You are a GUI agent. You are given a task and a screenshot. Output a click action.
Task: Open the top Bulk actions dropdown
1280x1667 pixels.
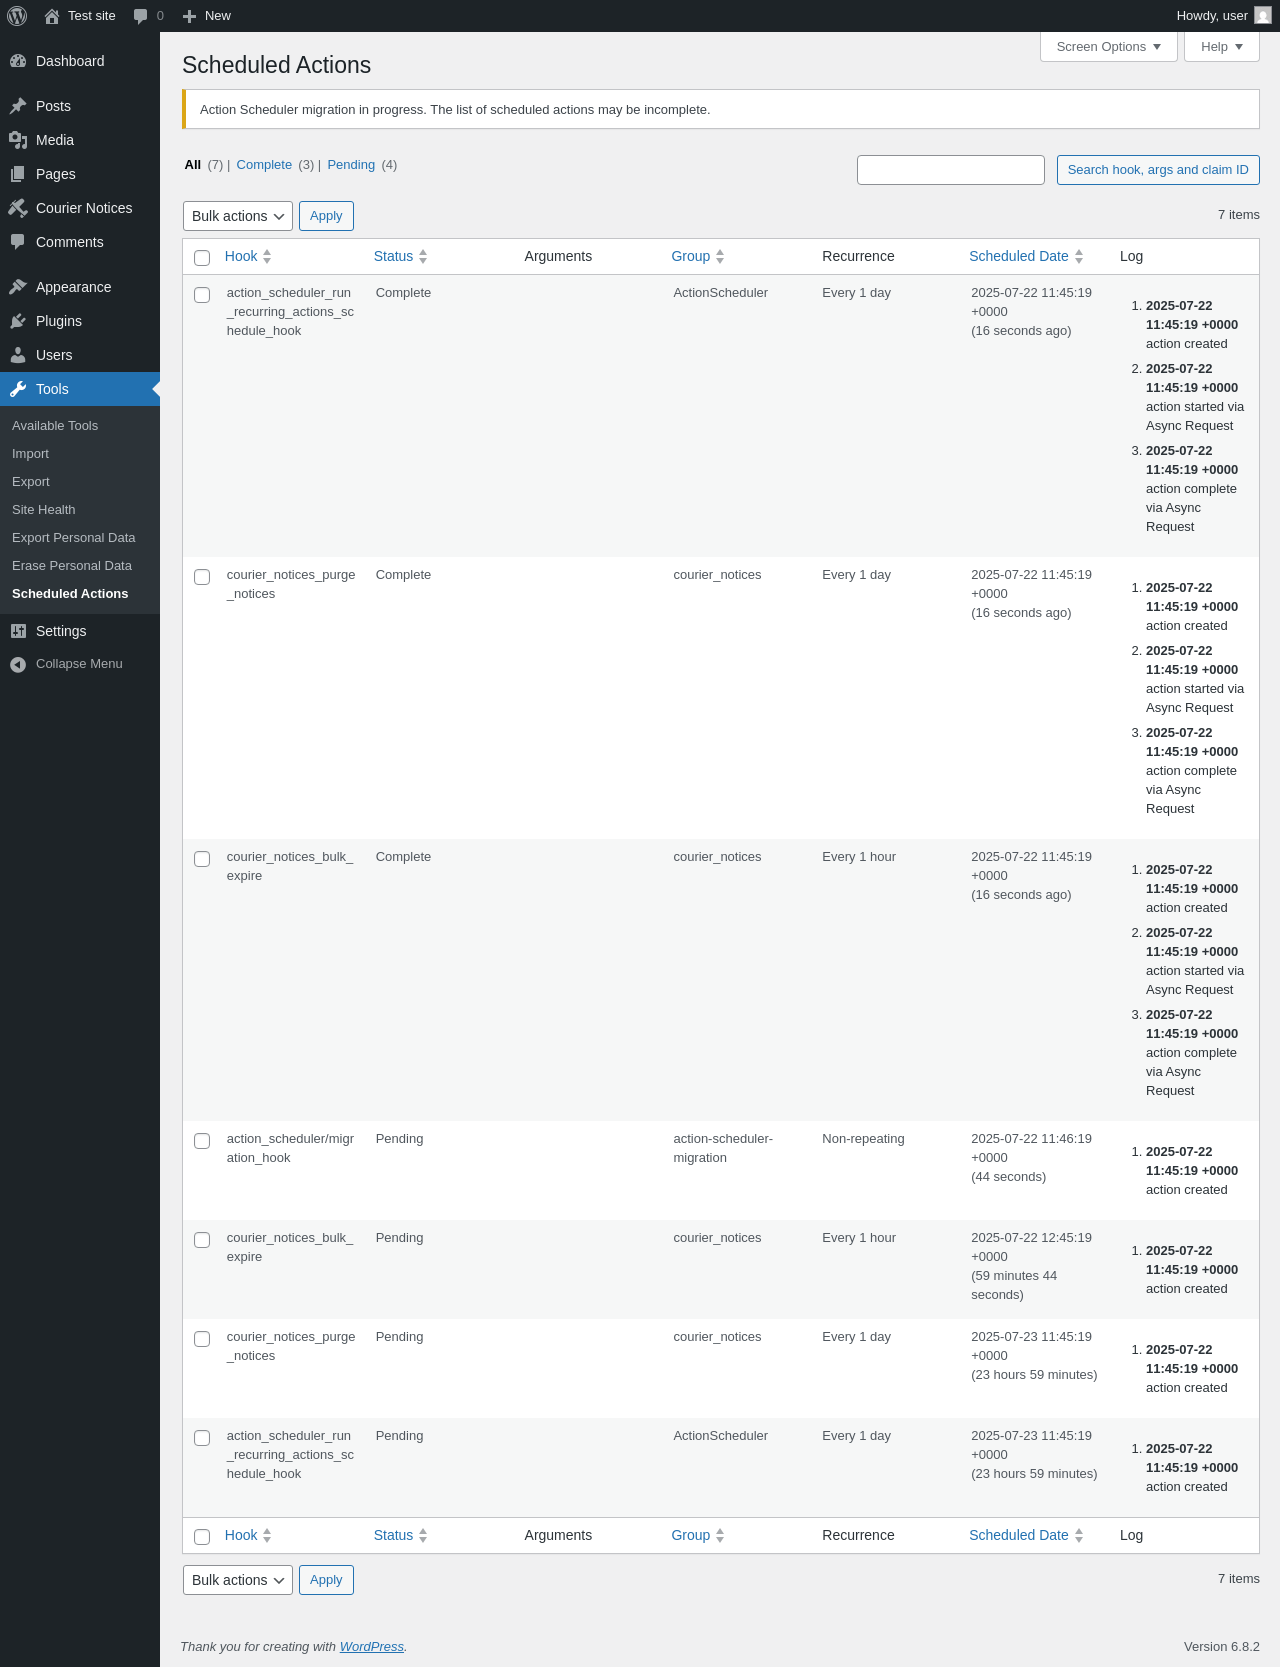click(238, 216)
